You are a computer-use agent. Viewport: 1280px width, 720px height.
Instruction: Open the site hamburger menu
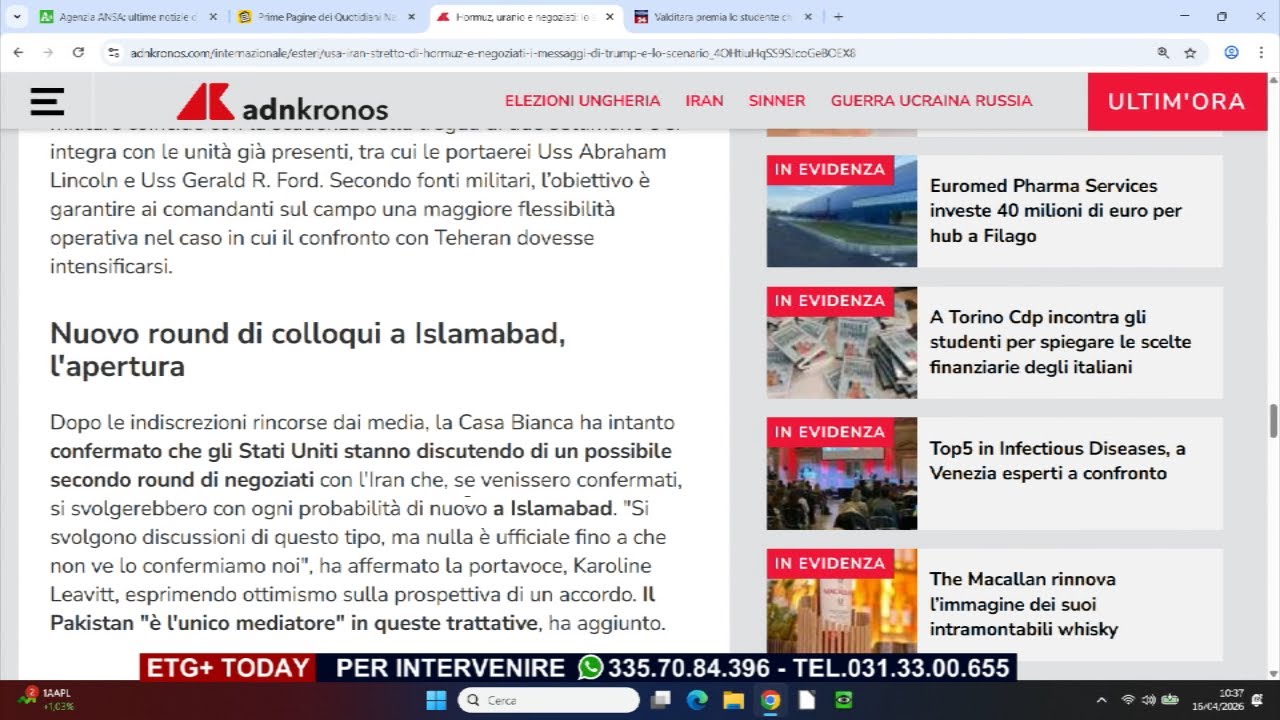[46, 101]
